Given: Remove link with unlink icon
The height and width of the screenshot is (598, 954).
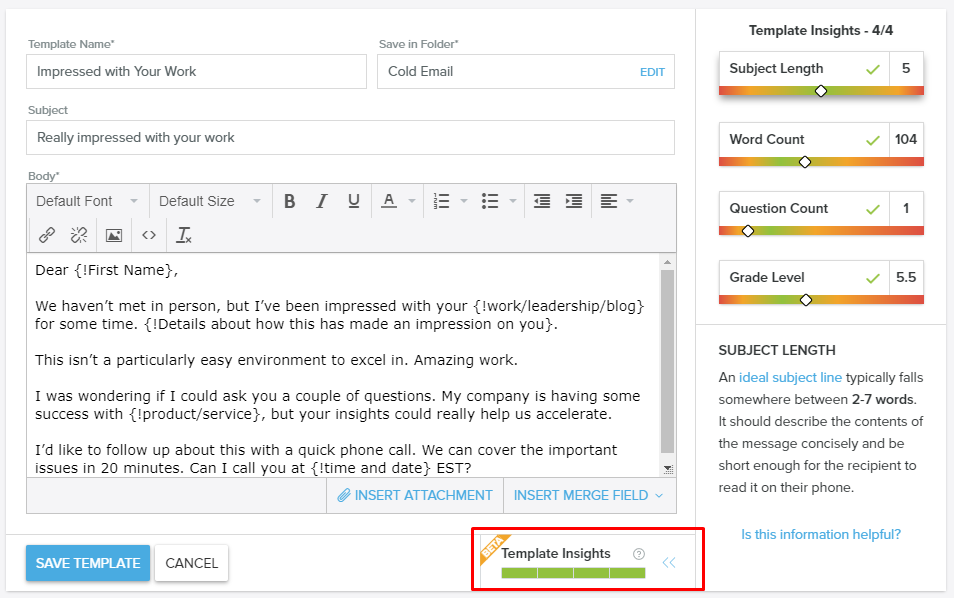Looking at the screenshot, I should pyautogui.click(x=79, y=235).
